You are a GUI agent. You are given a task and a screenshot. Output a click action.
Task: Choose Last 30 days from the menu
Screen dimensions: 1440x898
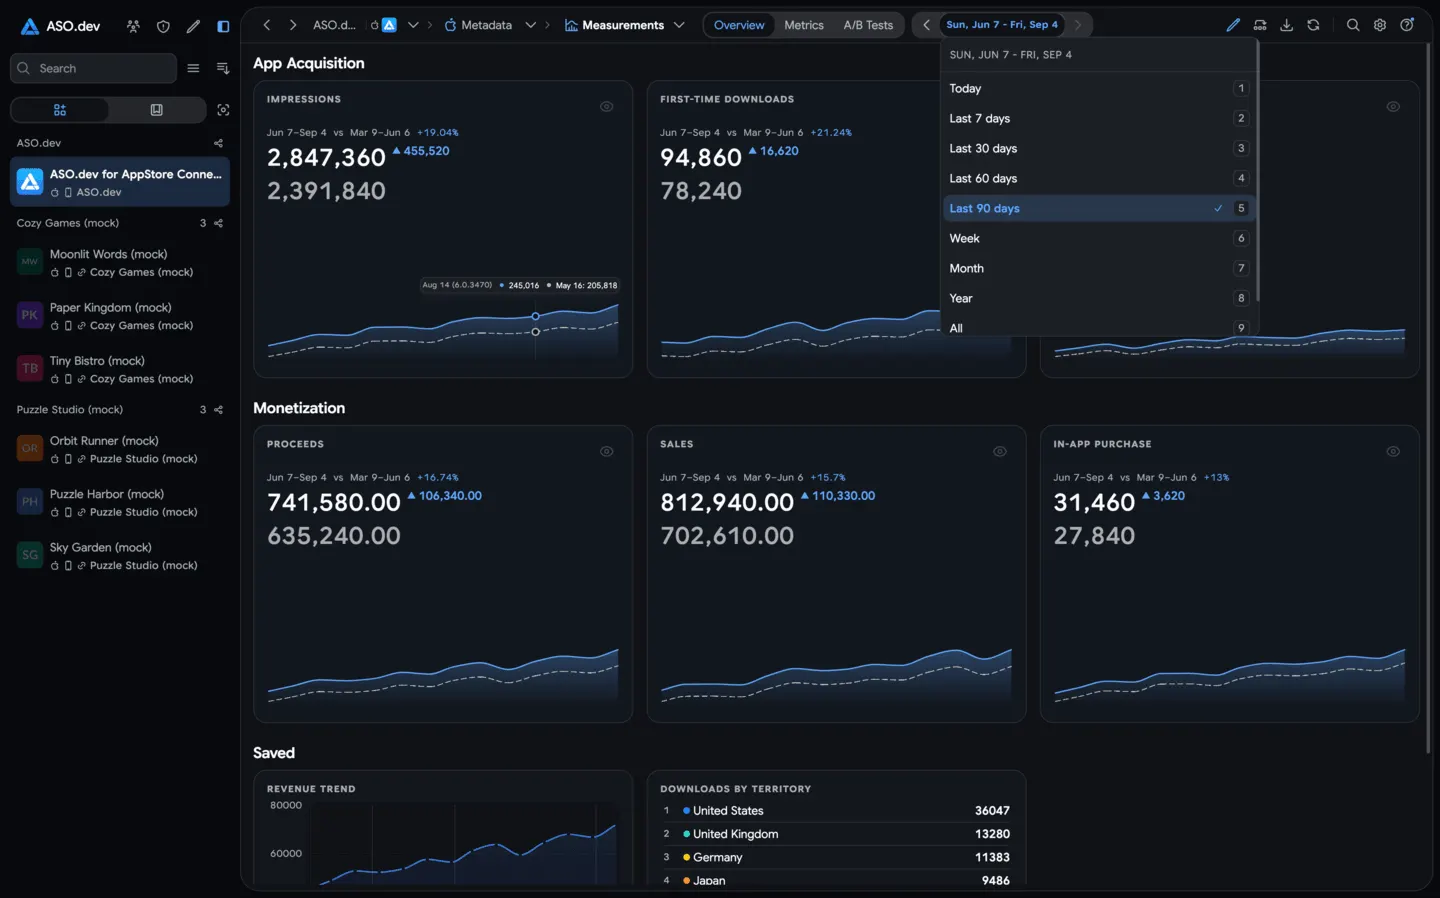[1098, 148]
